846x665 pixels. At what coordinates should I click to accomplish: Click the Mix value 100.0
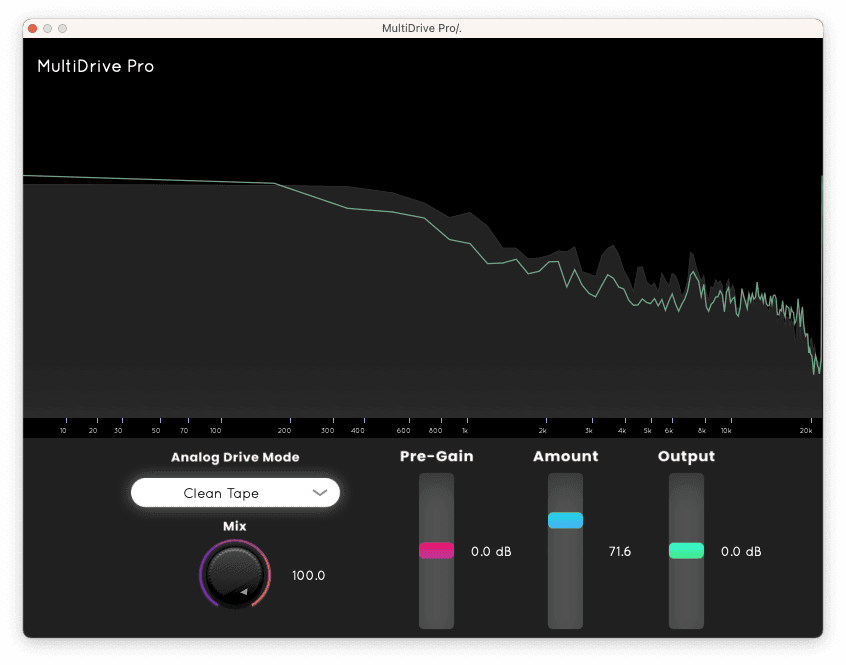309,575
